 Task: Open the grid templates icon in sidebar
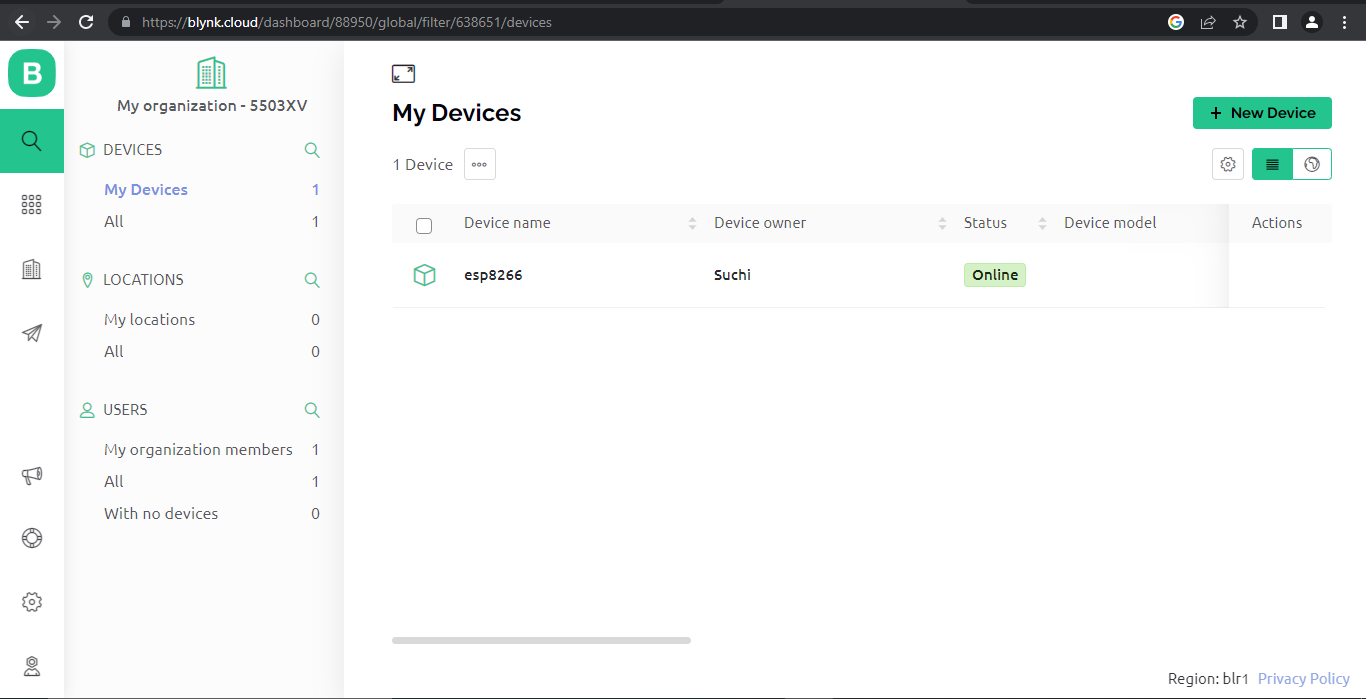tap(32, 205)
